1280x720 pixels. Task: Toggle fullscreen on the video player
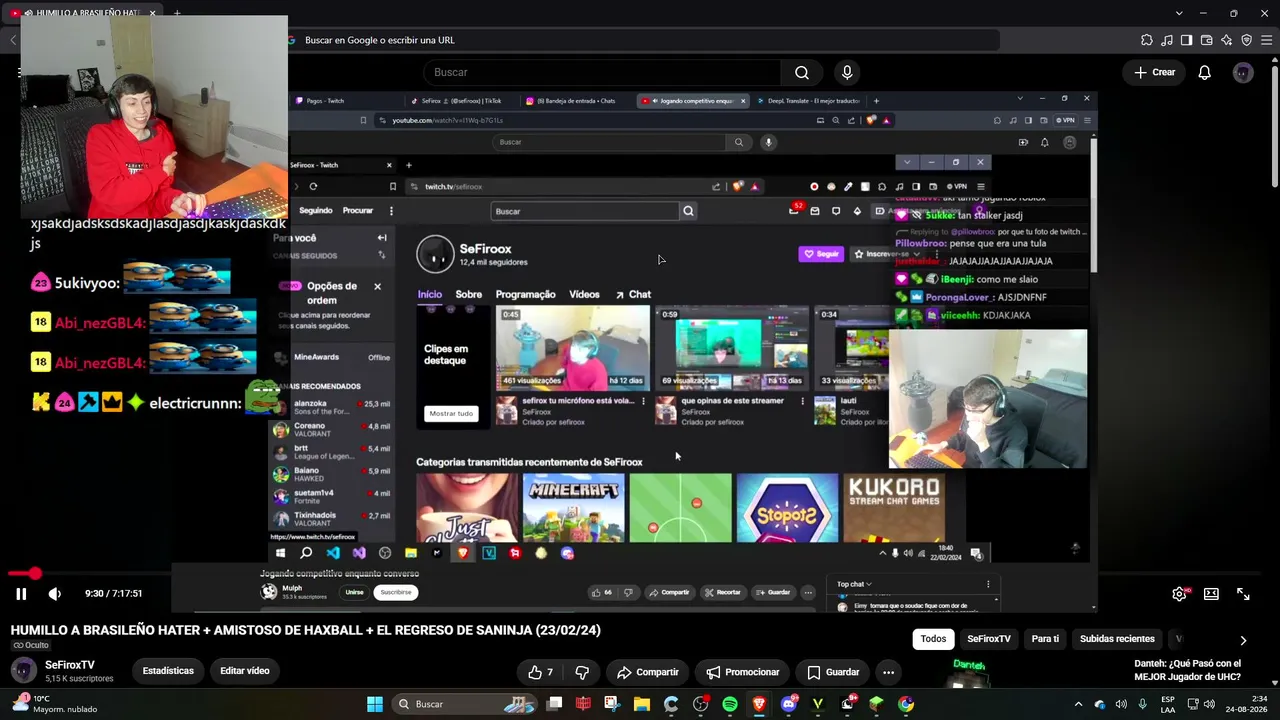click(x=1243, y=594)
